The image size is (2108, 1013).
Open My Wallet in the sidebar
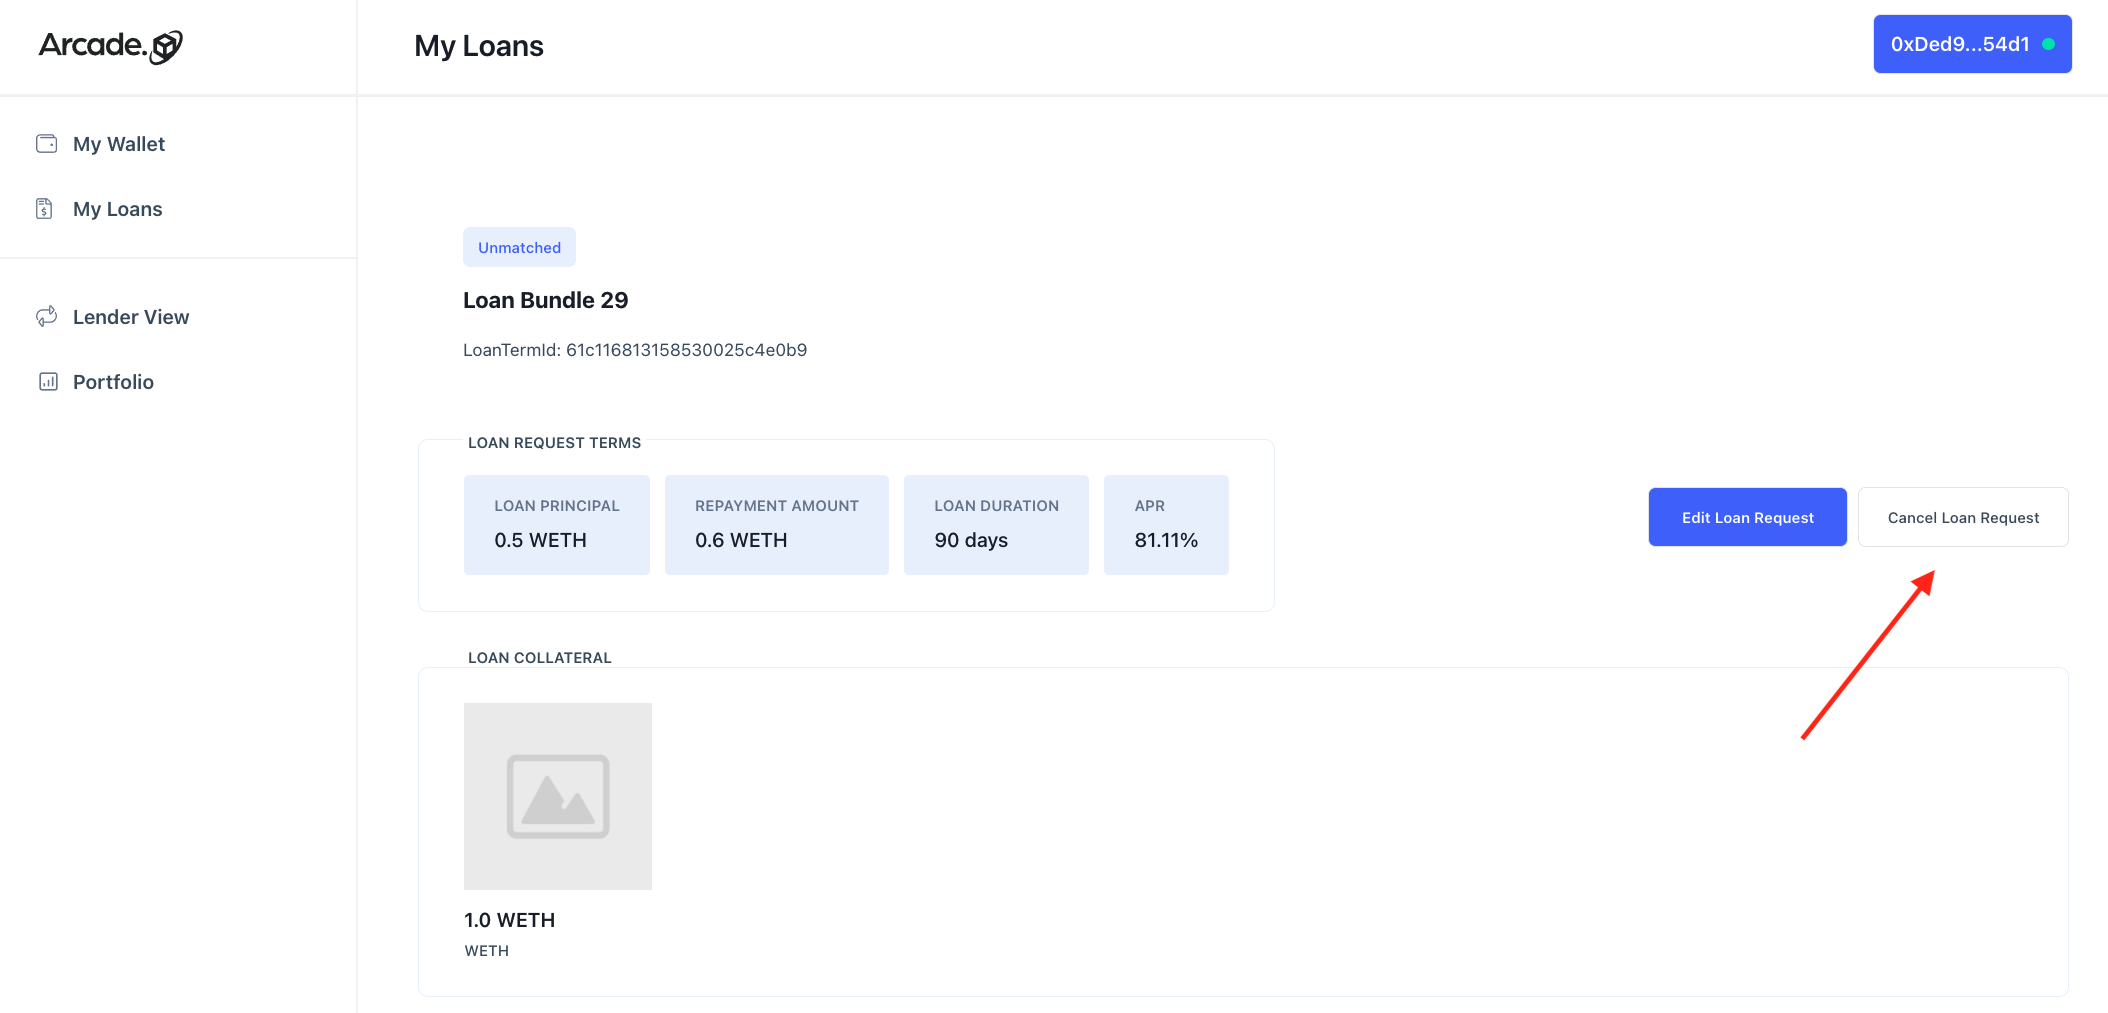[x=119, y=144]
